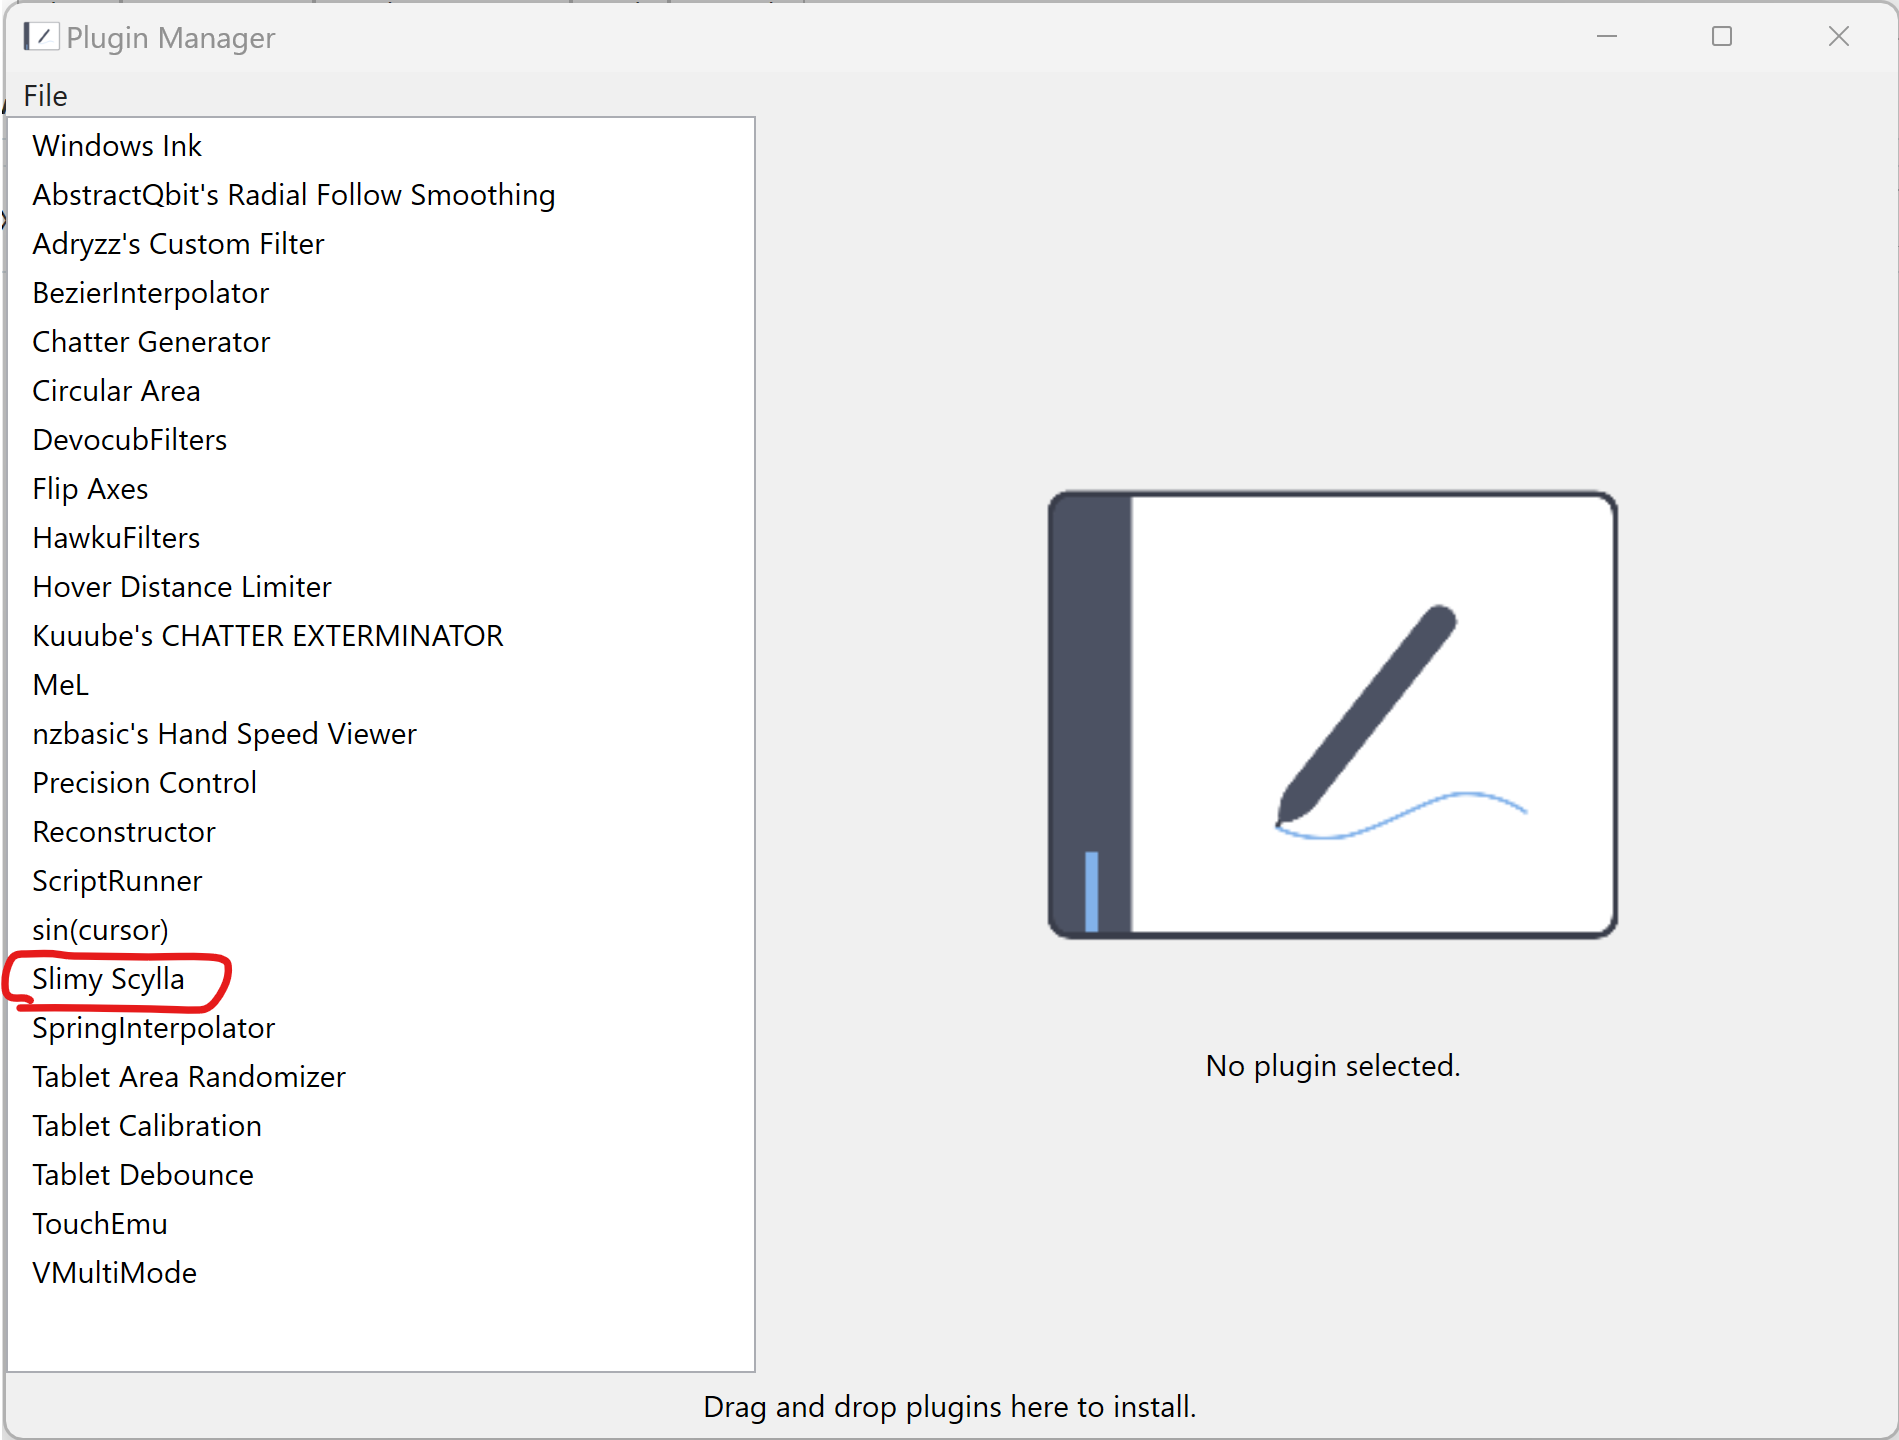Click Kuuube's CHATTER EXTERMINATOR entry

(267, 636)
